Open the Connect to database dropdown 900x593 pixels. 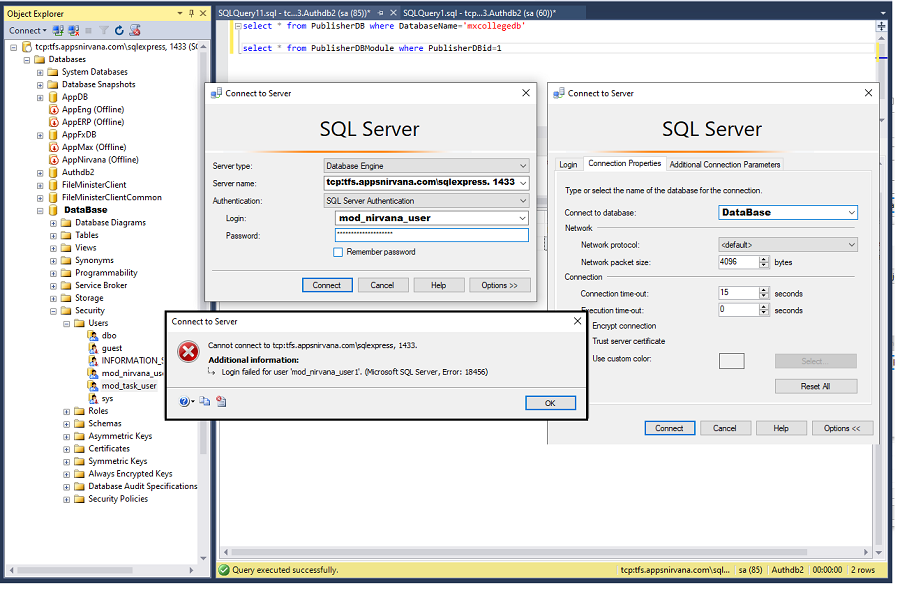852,213
